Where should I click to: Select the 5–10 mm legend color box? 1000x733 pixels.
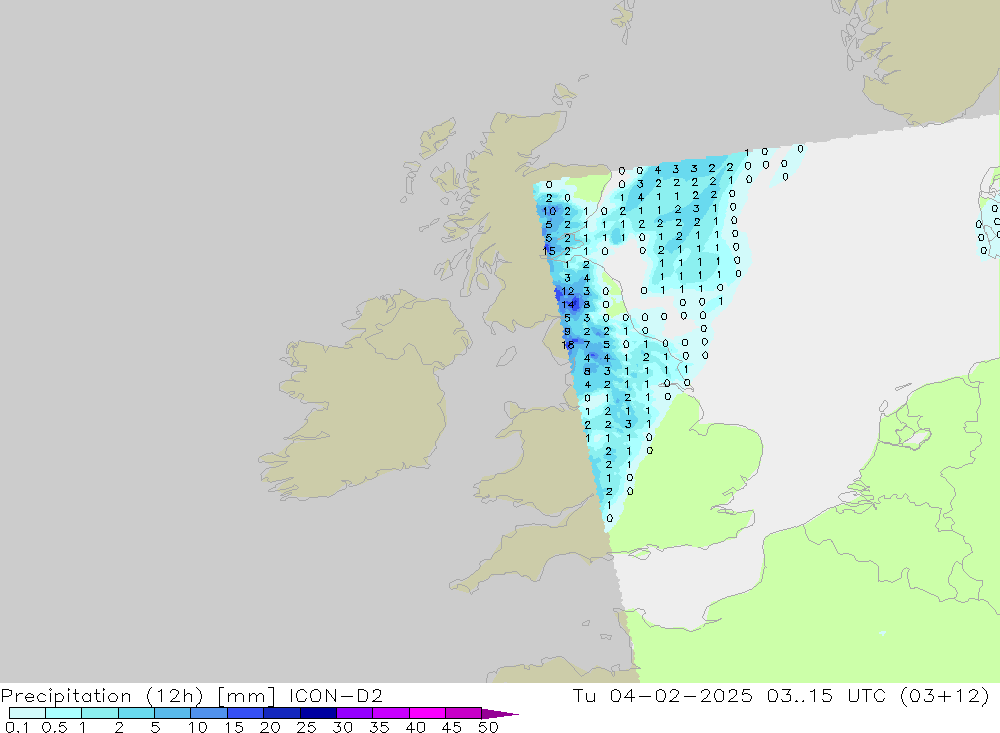click(x=172, y=713)
